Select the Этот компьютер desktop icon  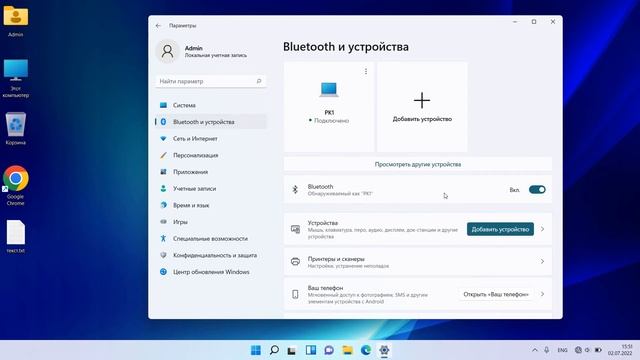tap(16, 78)
